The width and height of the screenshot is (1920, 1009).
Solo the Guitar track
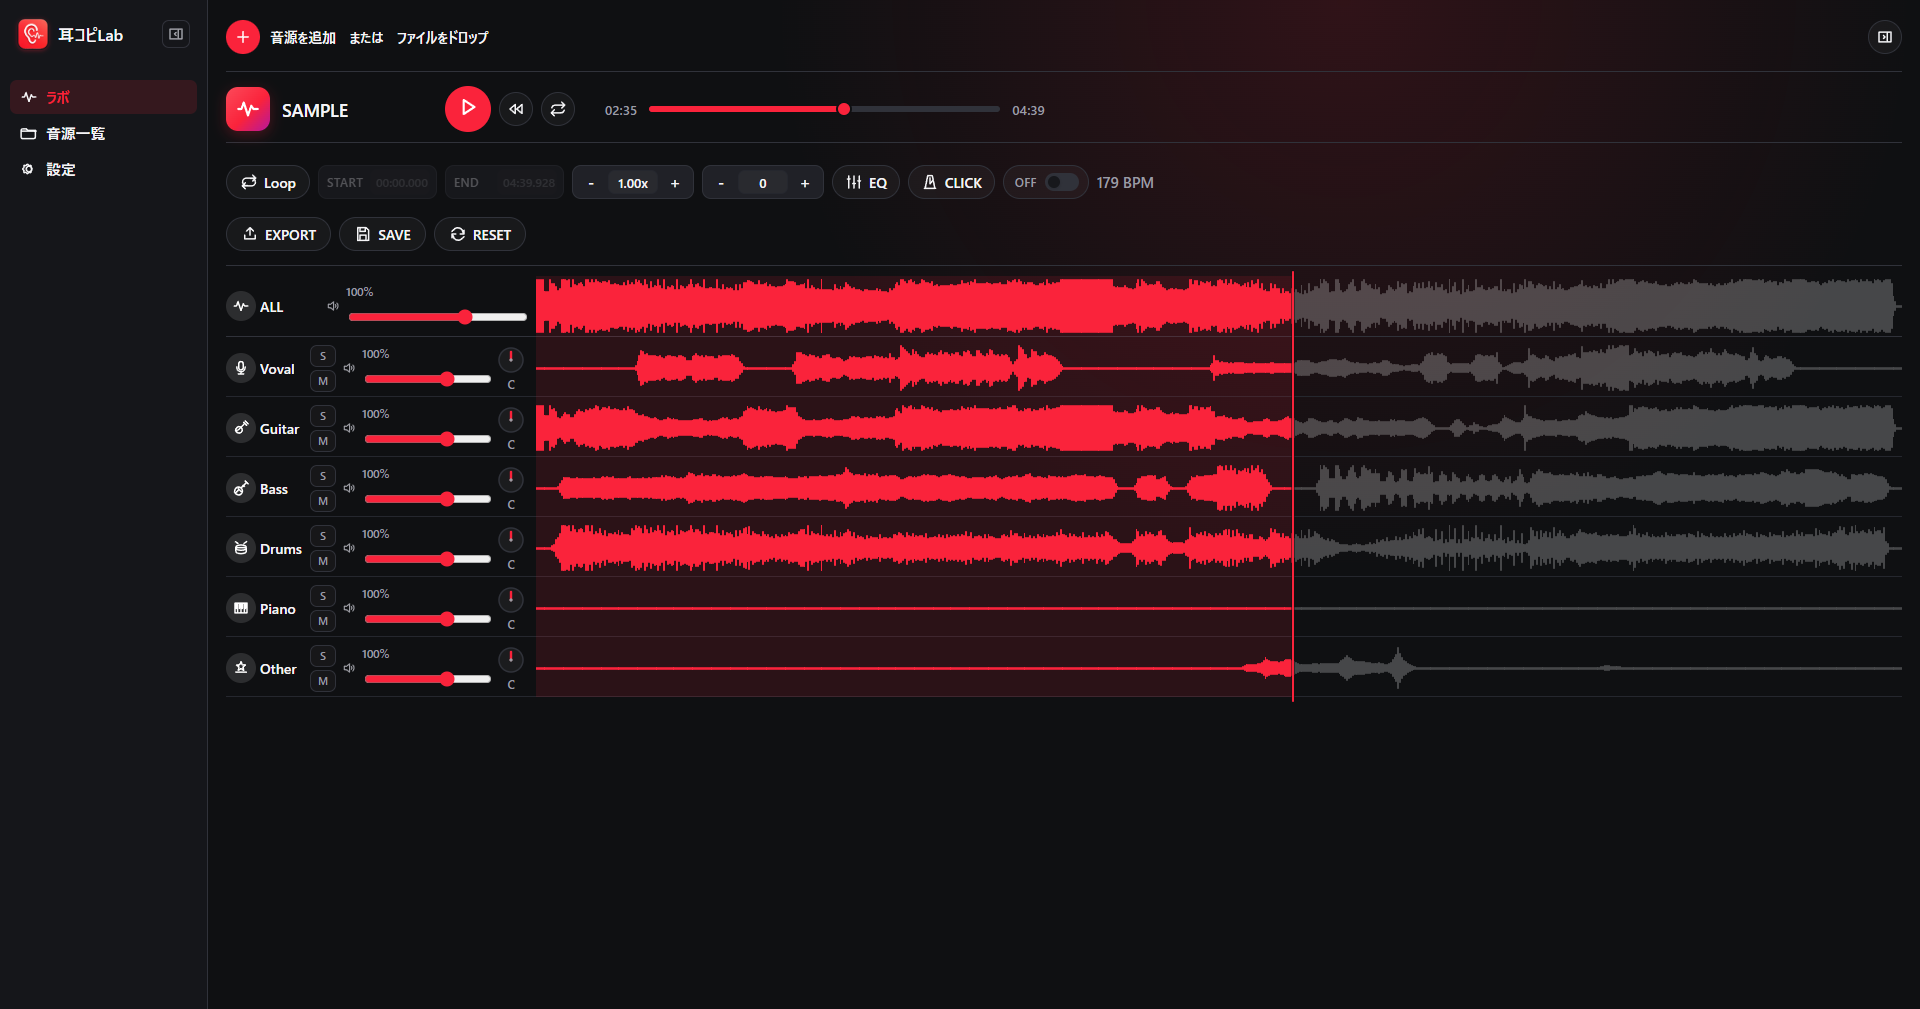(323, 416)
